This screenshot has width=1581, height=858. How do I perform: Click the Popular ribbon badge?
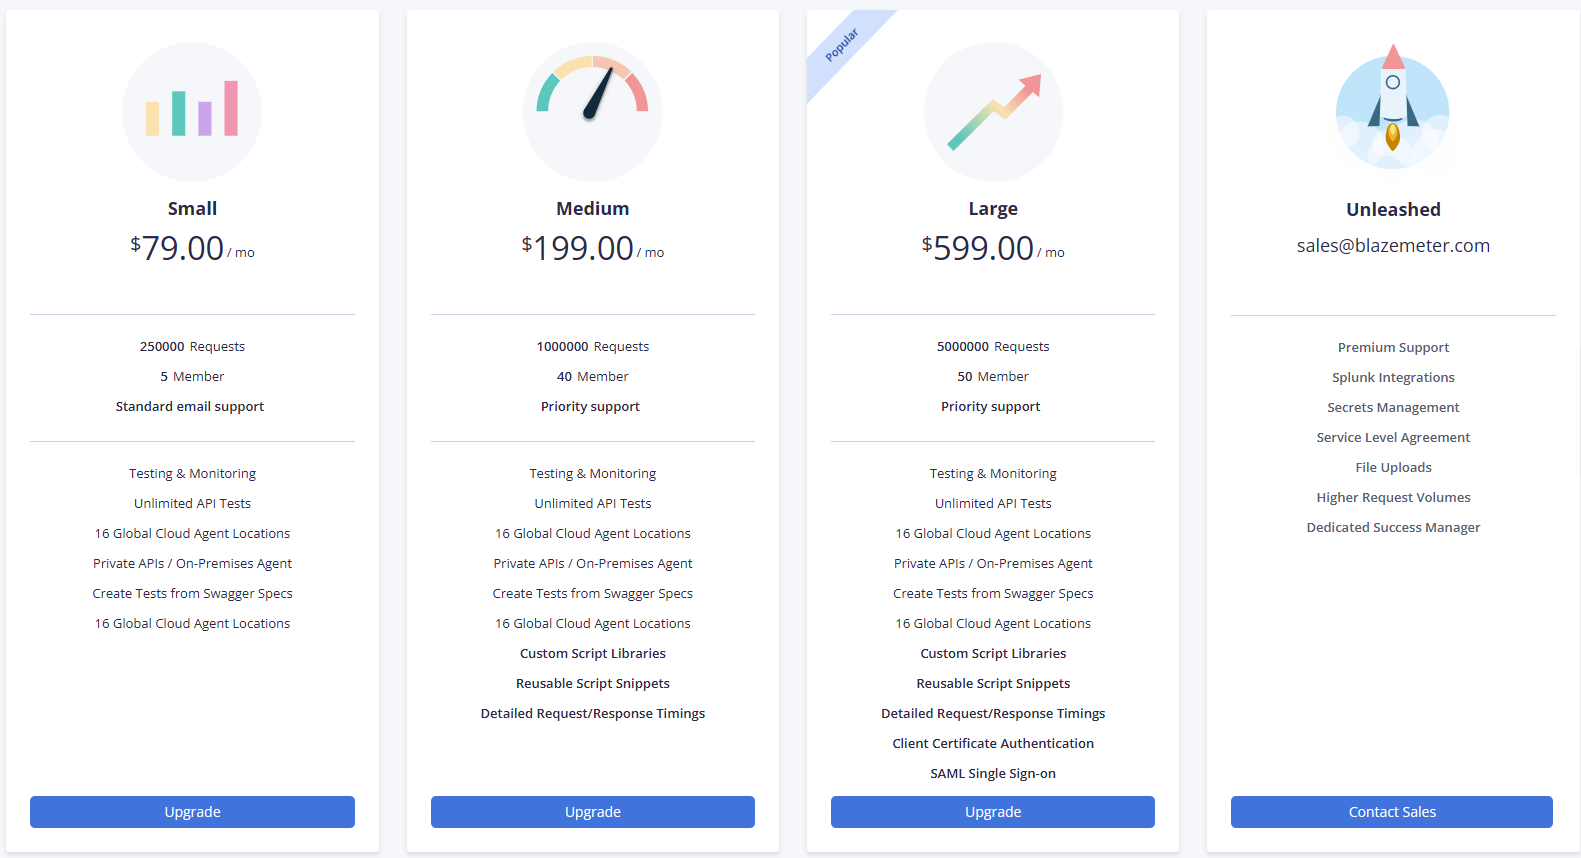tap(842, 46)
